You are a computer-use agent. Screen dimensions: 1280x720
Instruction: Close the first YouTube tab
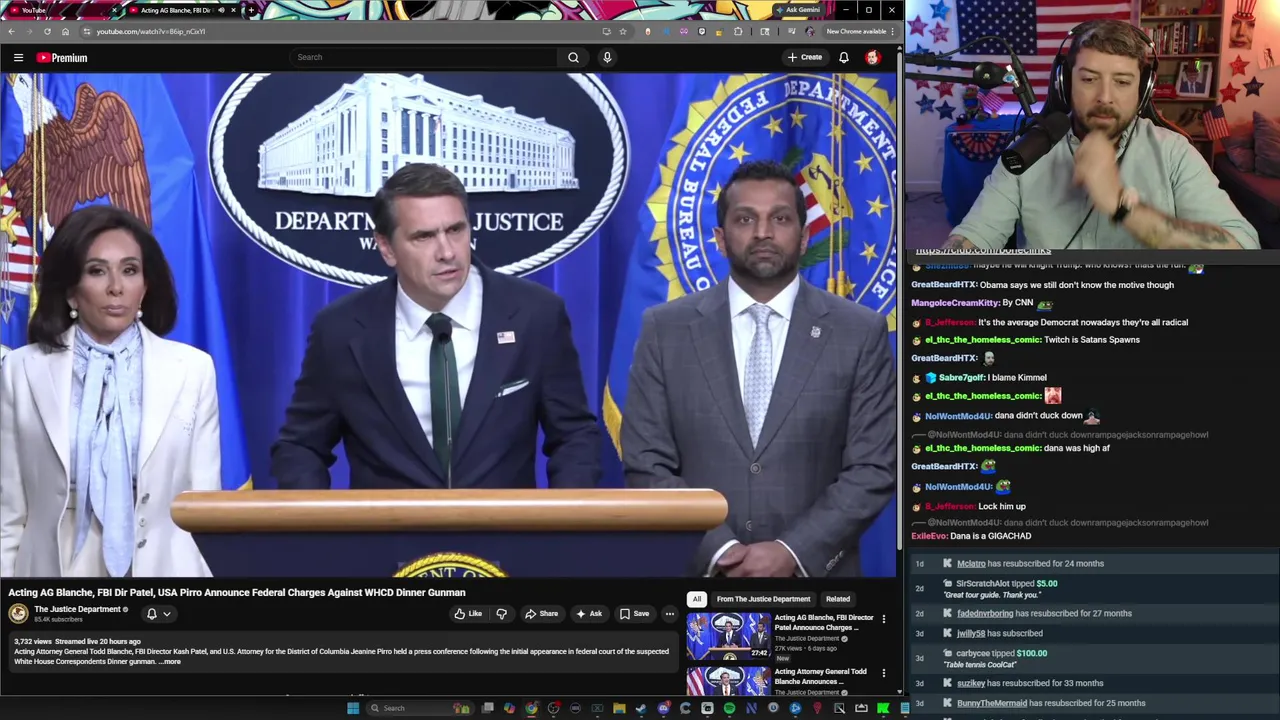114,10
